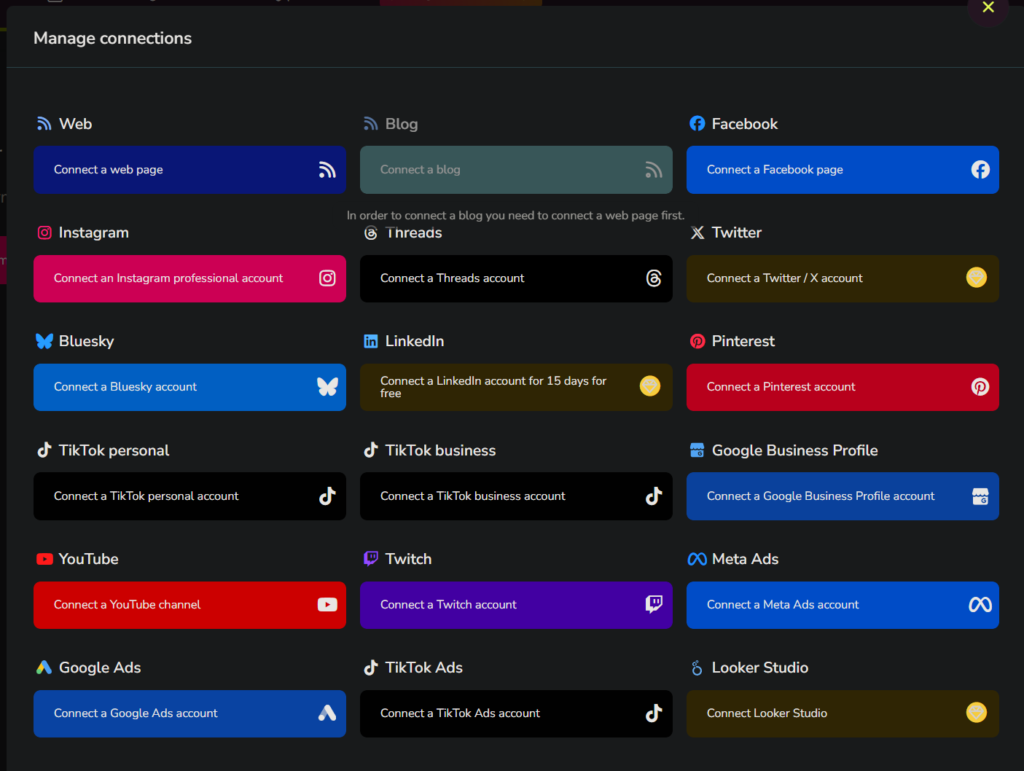Connect a TikTok Ads account
Screen dimensions: 1024x771
[x=500, y=714]
